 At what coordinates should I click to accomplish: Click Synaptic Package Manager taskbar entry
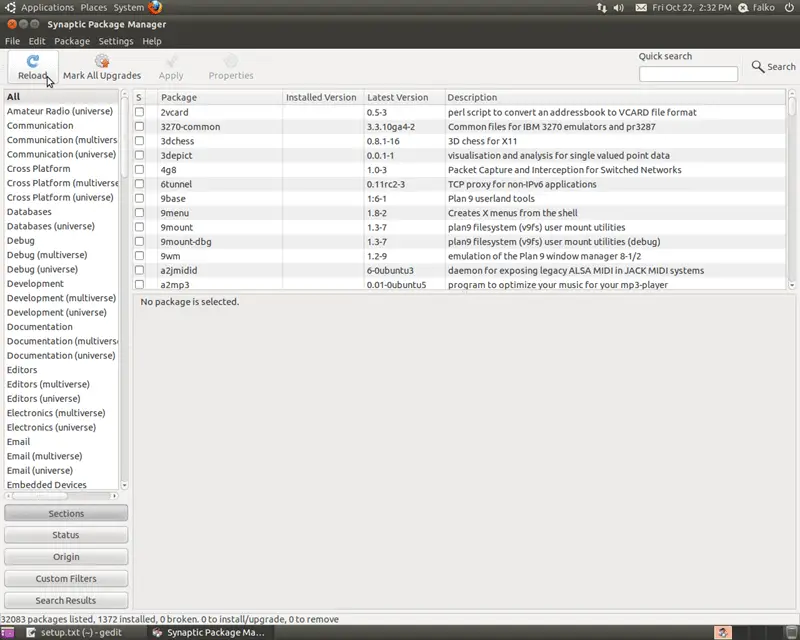tap(210, 632)
